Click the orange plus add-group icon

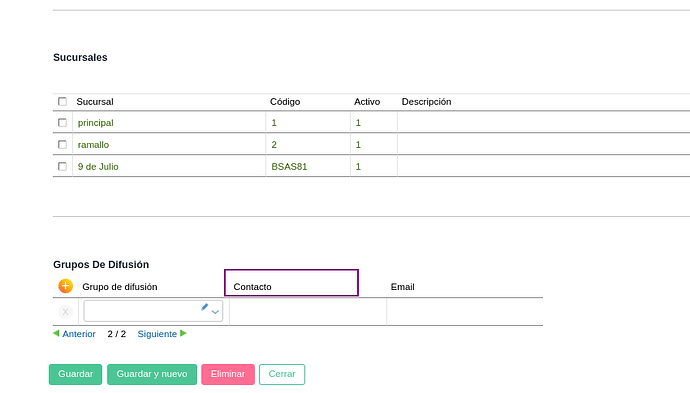(x=66, y=286)
